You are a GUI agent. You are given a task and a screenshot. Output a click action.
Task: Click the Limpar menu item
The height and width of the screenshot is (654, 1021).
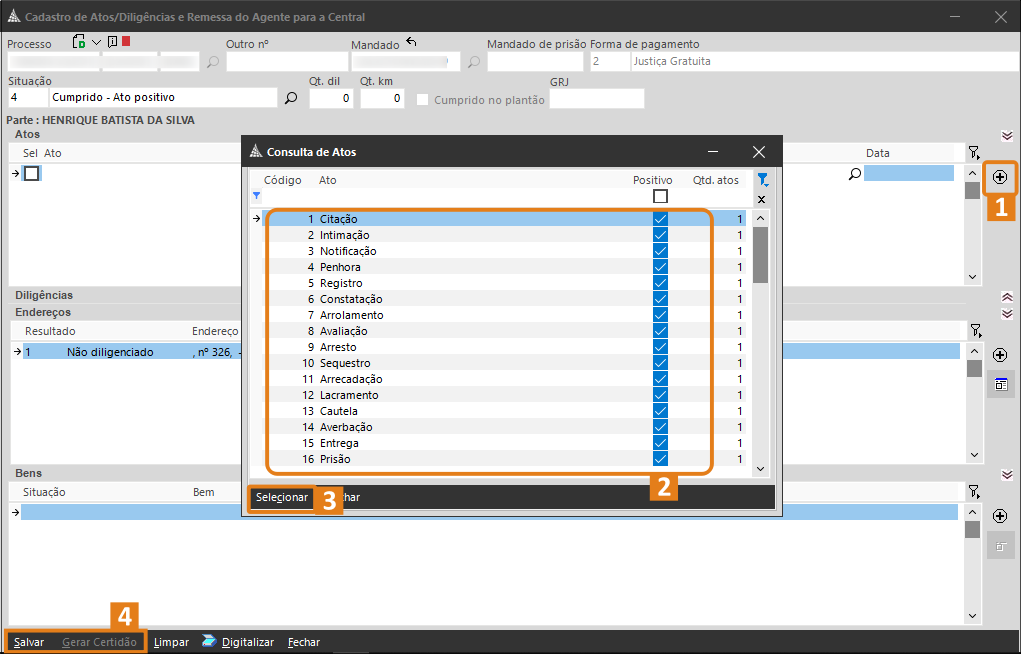(x=171, y=642)
